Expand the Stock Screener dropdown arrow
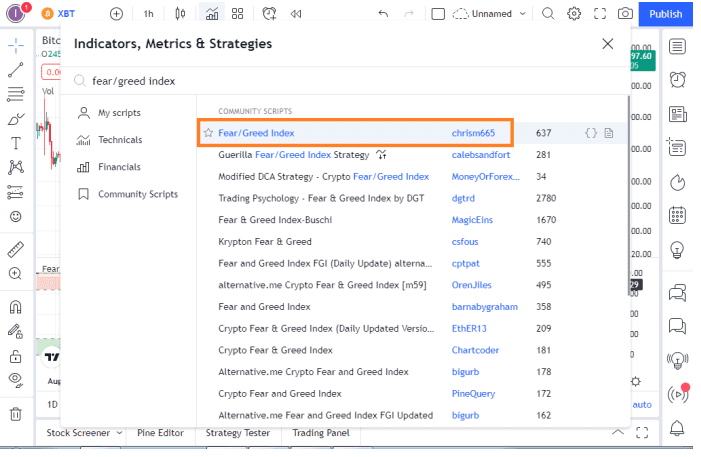The width and height of the screenshot is (701, 457). (x=119, y=433)
